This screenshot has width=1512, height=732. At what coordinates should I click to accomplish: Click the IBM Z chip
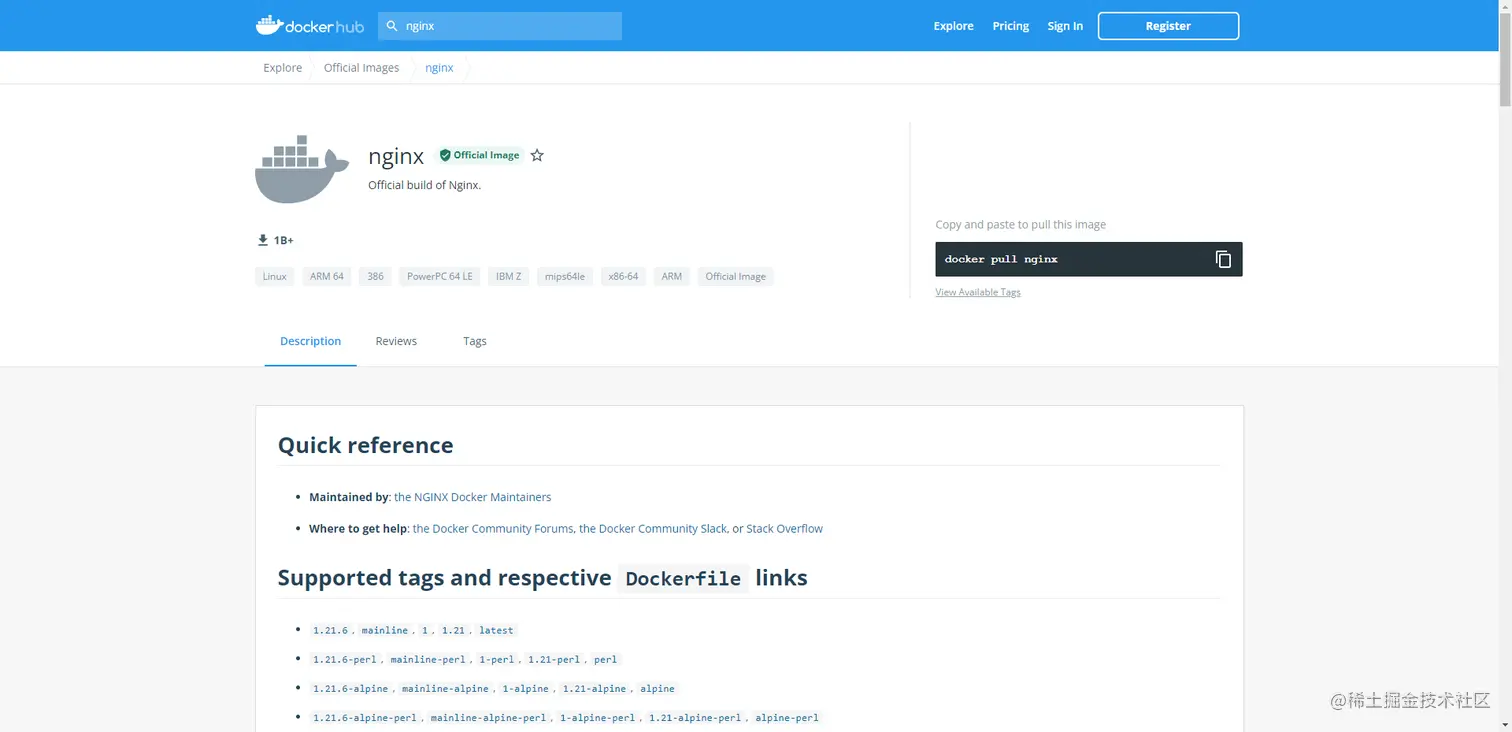tap(509, 276)
